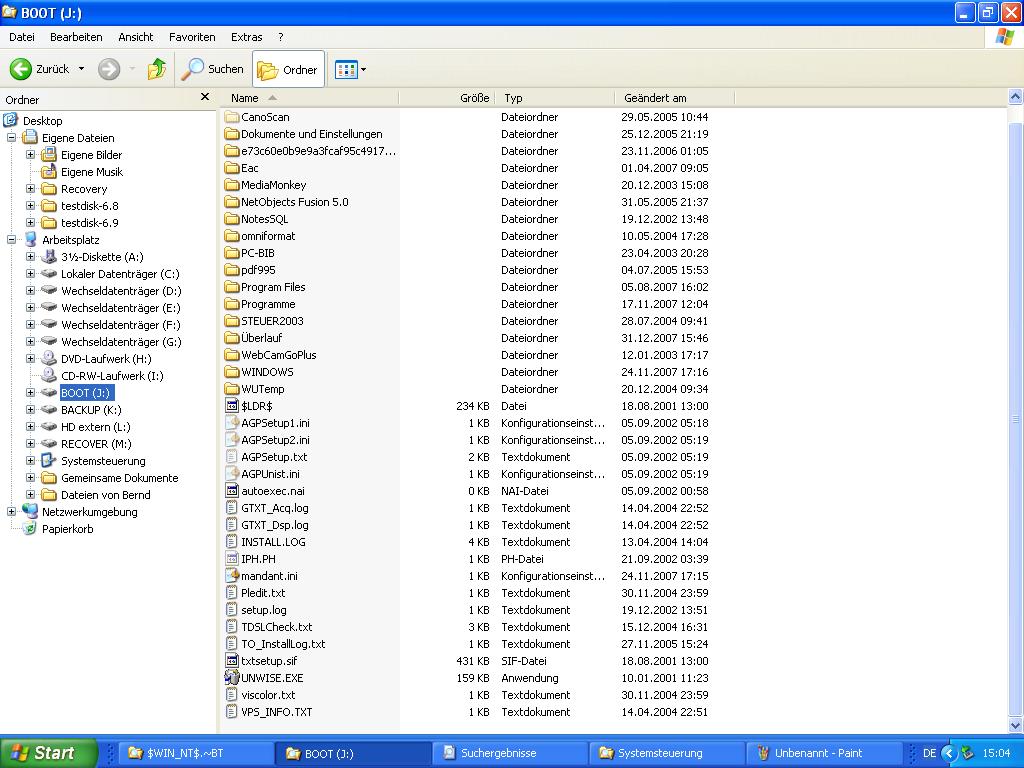1024x768 pixels.
Task: Open the views dropdown arrow
Action: [364, 69]
